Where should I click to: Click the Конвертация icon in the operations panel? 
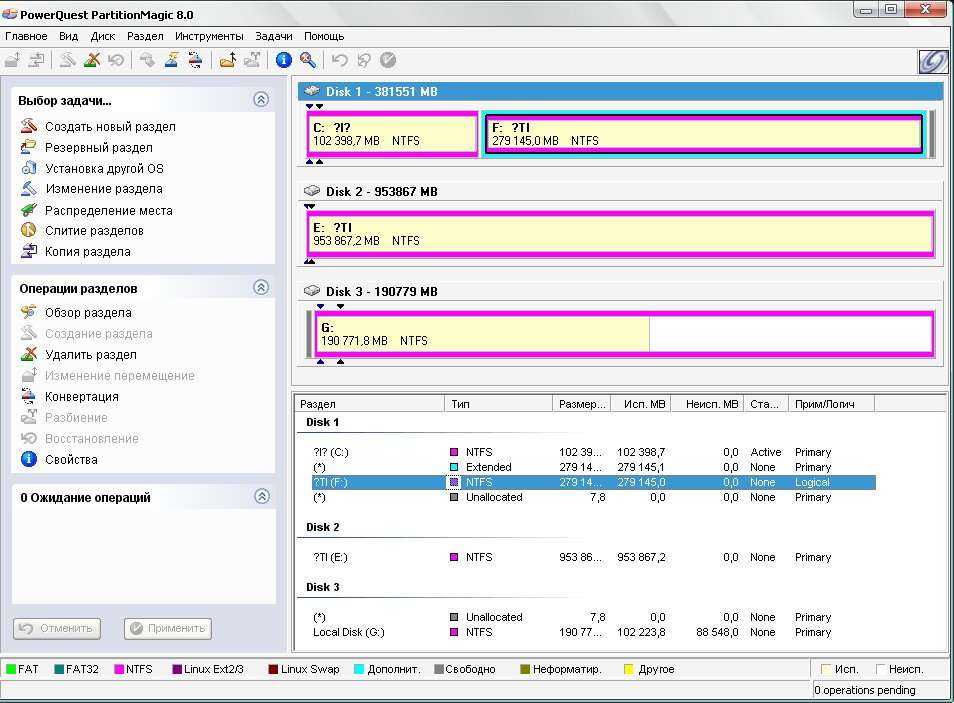click(x=28, y=397)
